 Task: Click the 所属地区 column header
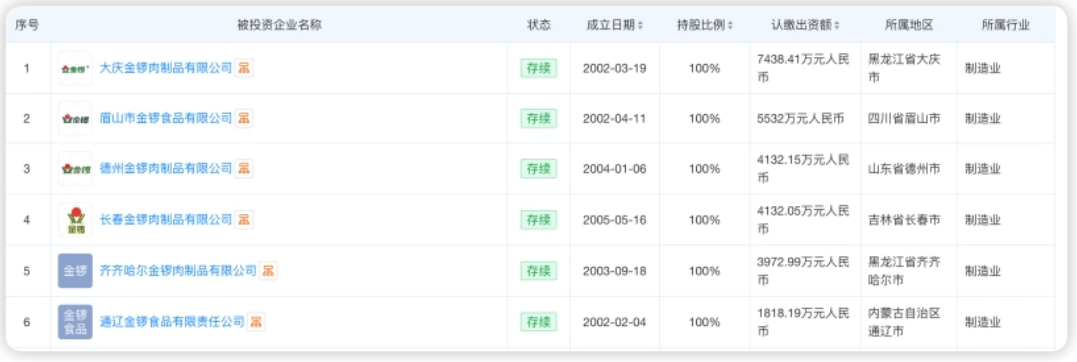point(909,25)
